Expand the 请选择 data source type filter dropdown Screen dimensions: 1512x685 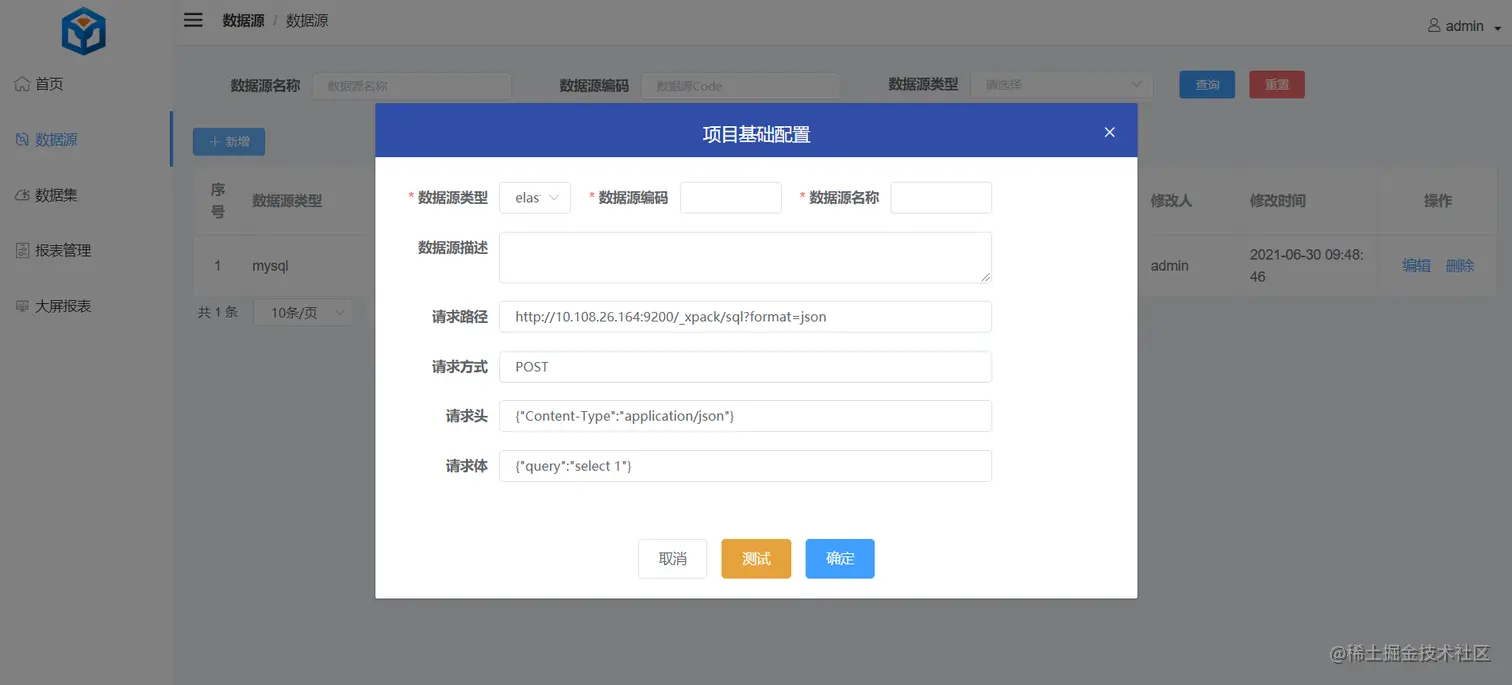(x=1060, y=84)
